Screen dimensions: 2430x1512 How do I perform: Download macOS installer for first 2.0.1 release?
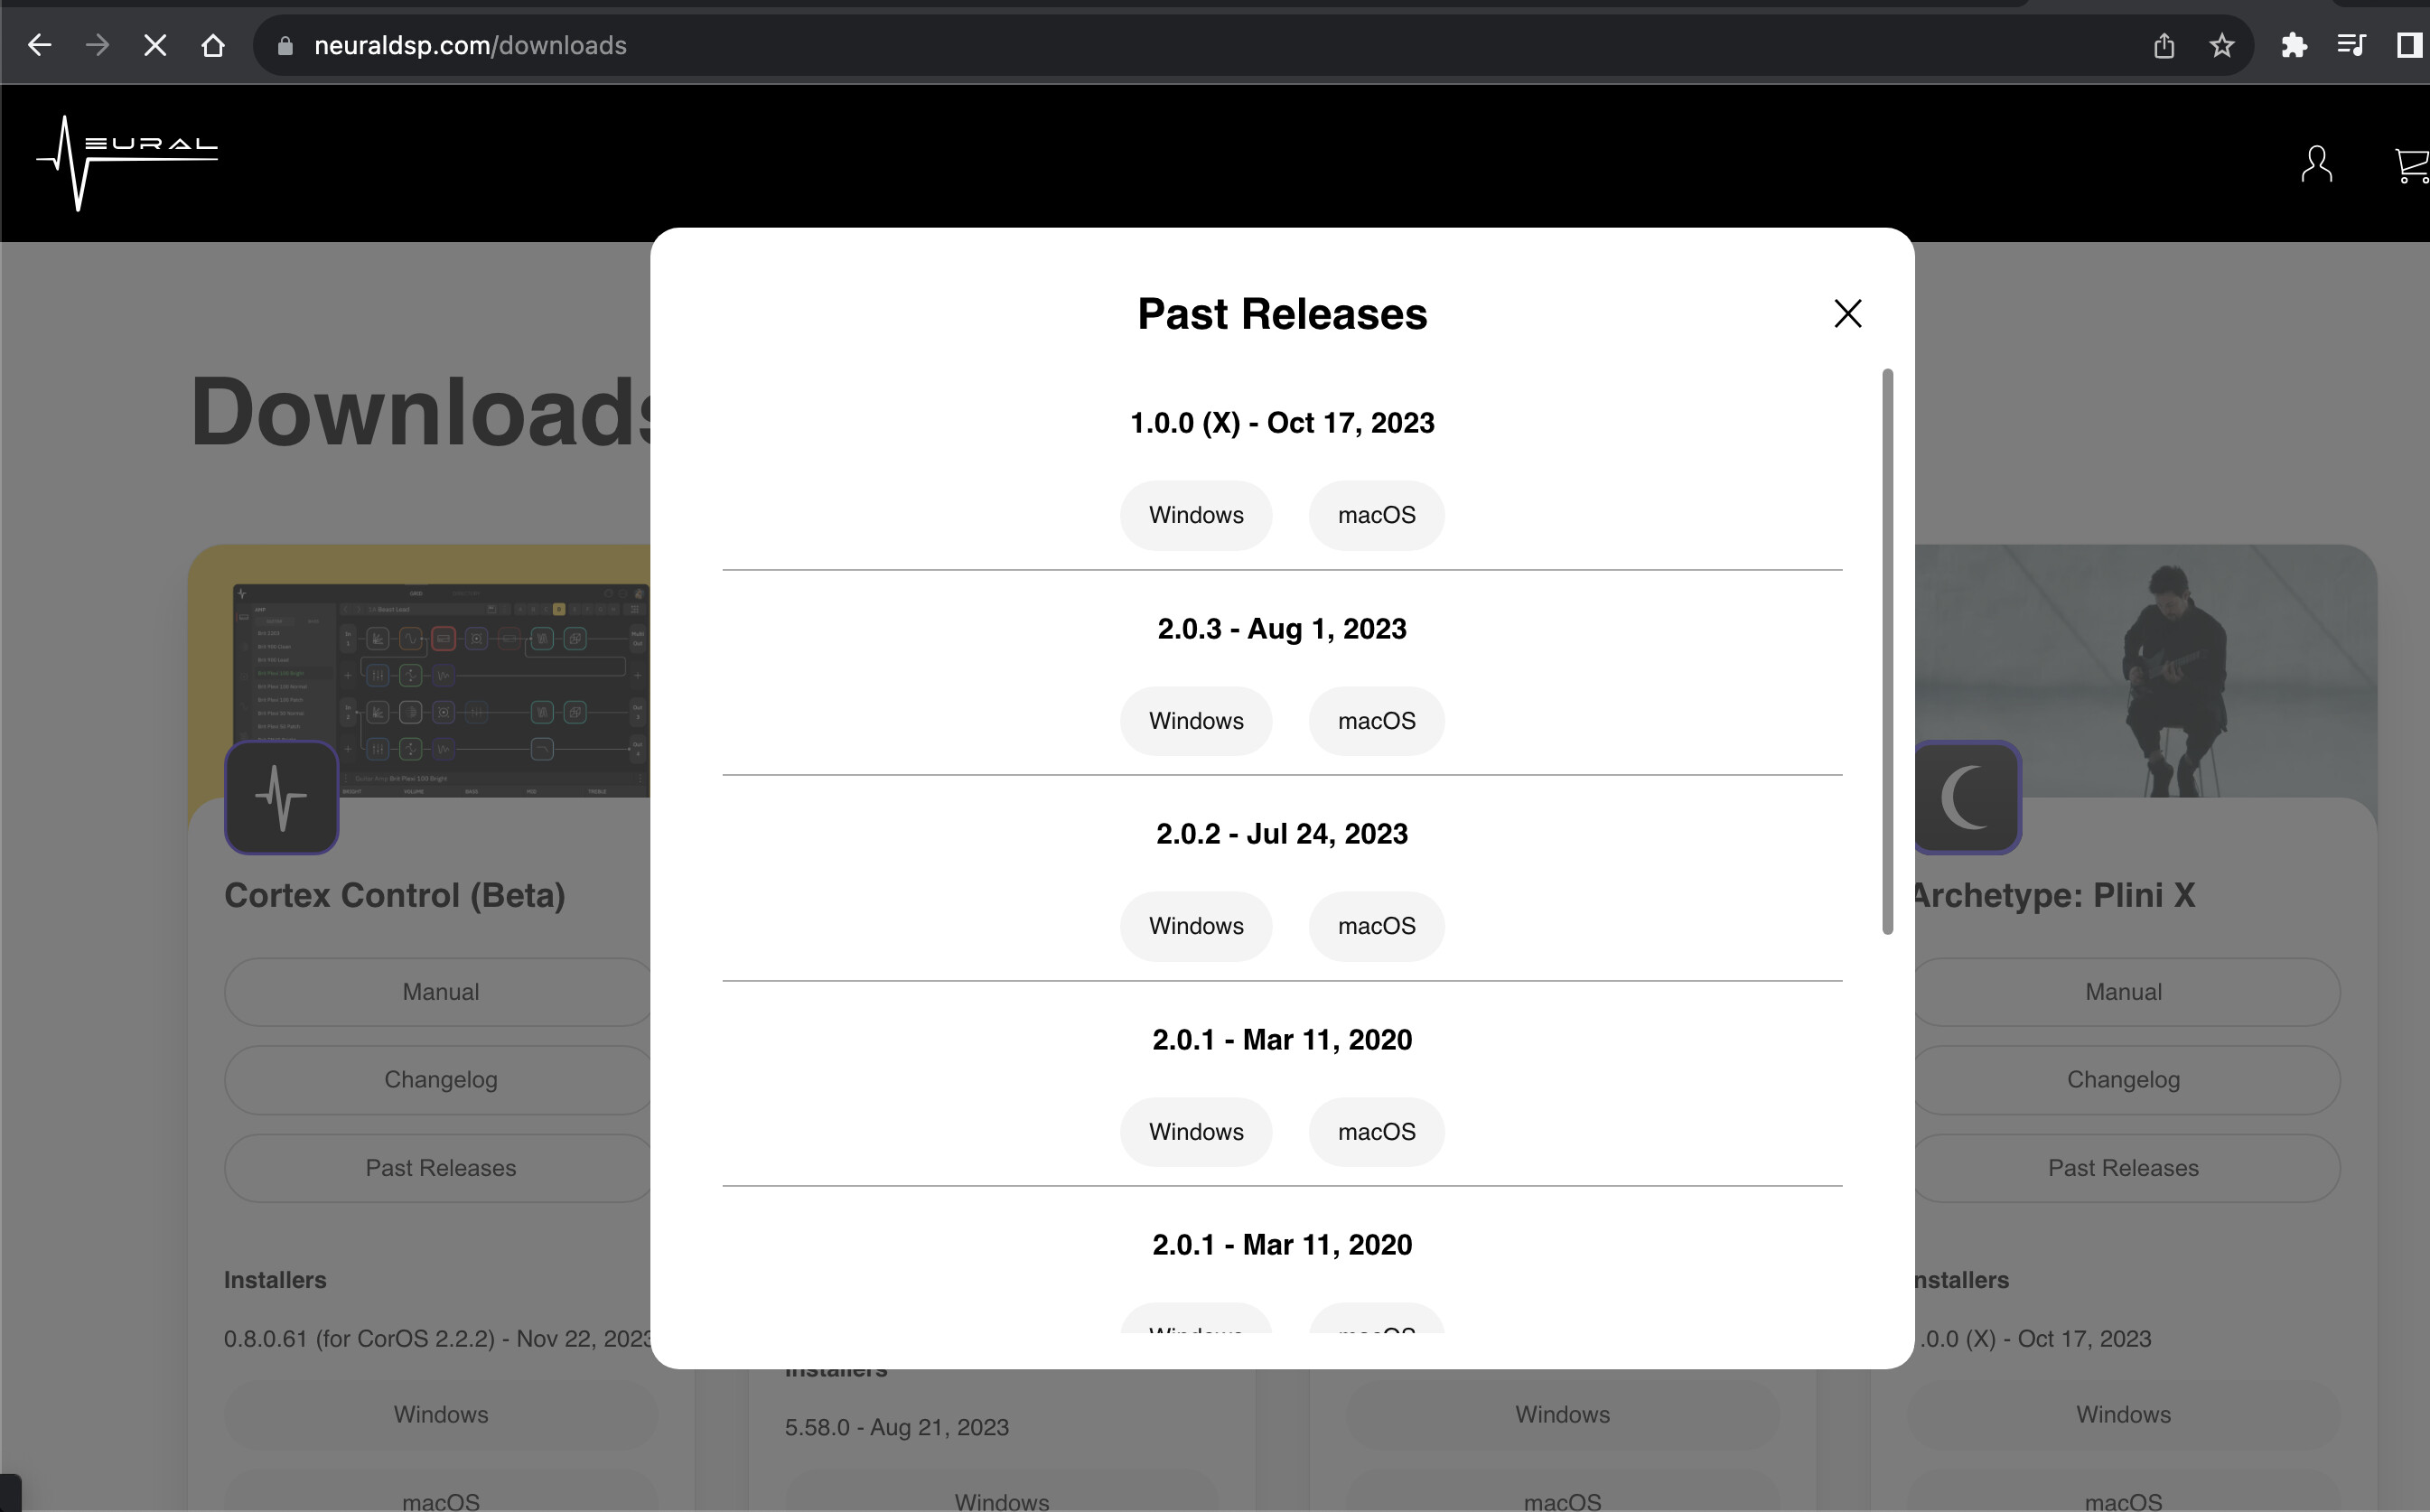[1376, 1132]
